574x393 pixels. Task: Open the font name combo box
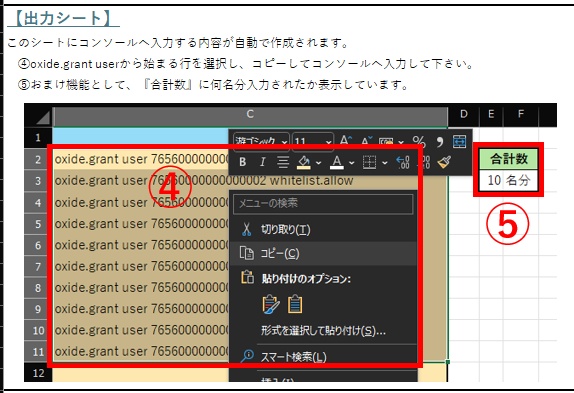pyautogui.click(x=261, y=141)
